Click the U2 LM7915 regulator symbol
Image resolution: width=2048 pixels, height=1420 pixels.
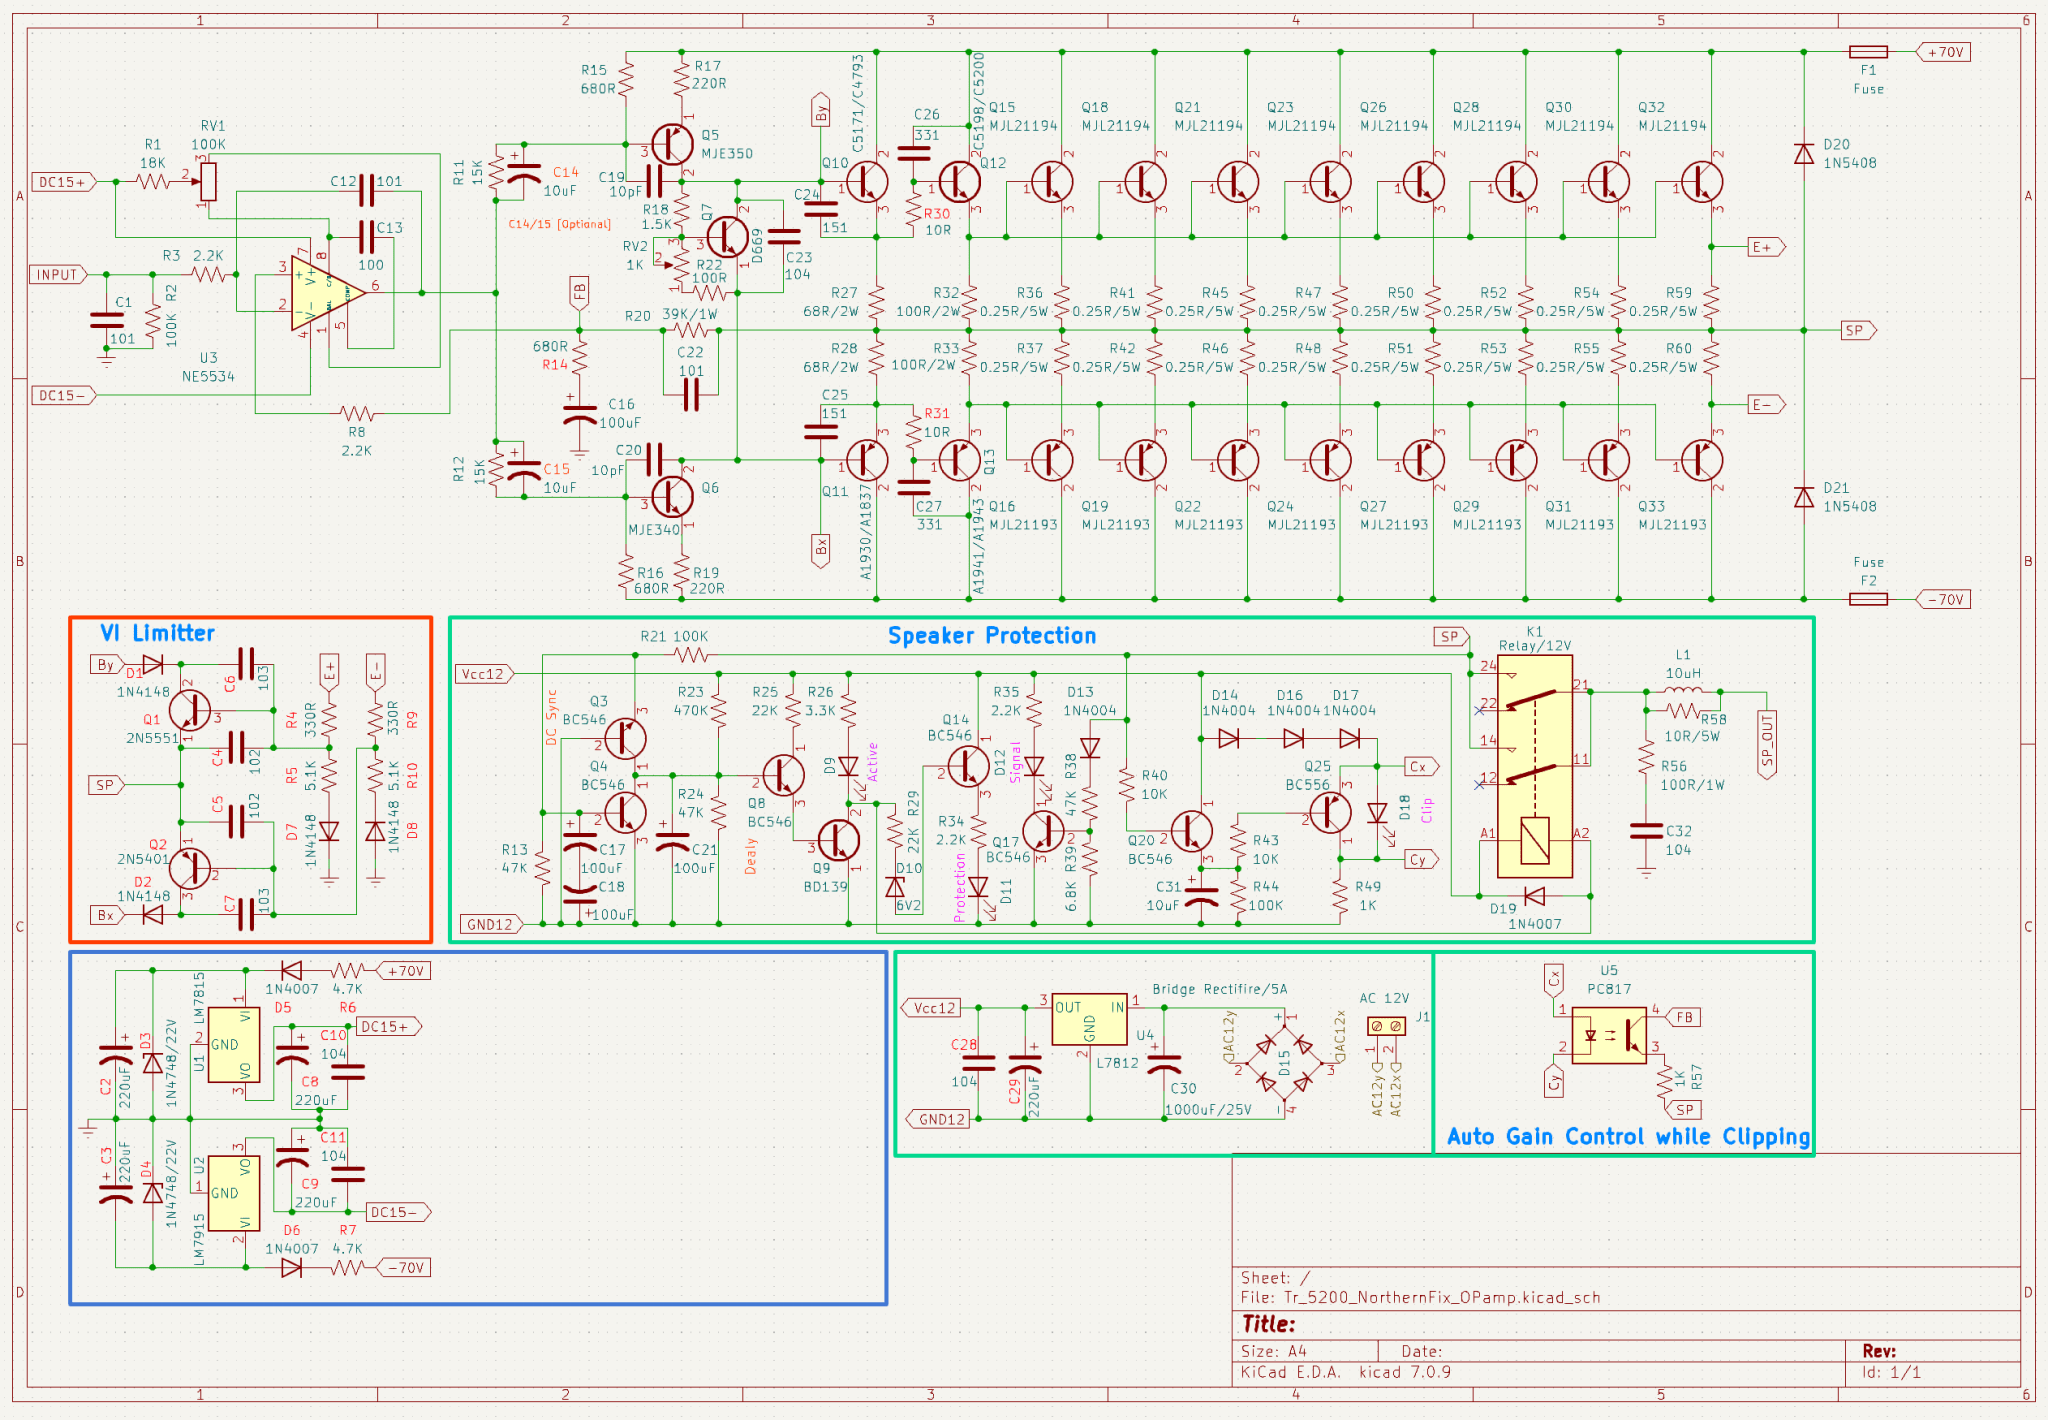(234, 1193)
